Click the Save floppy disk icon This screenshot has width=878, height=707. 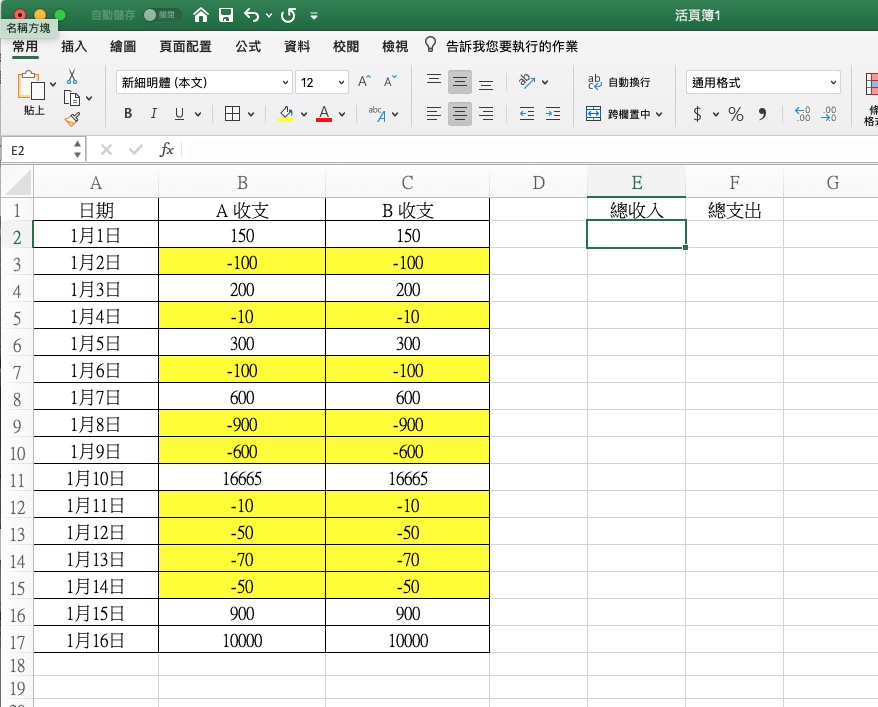226,16
